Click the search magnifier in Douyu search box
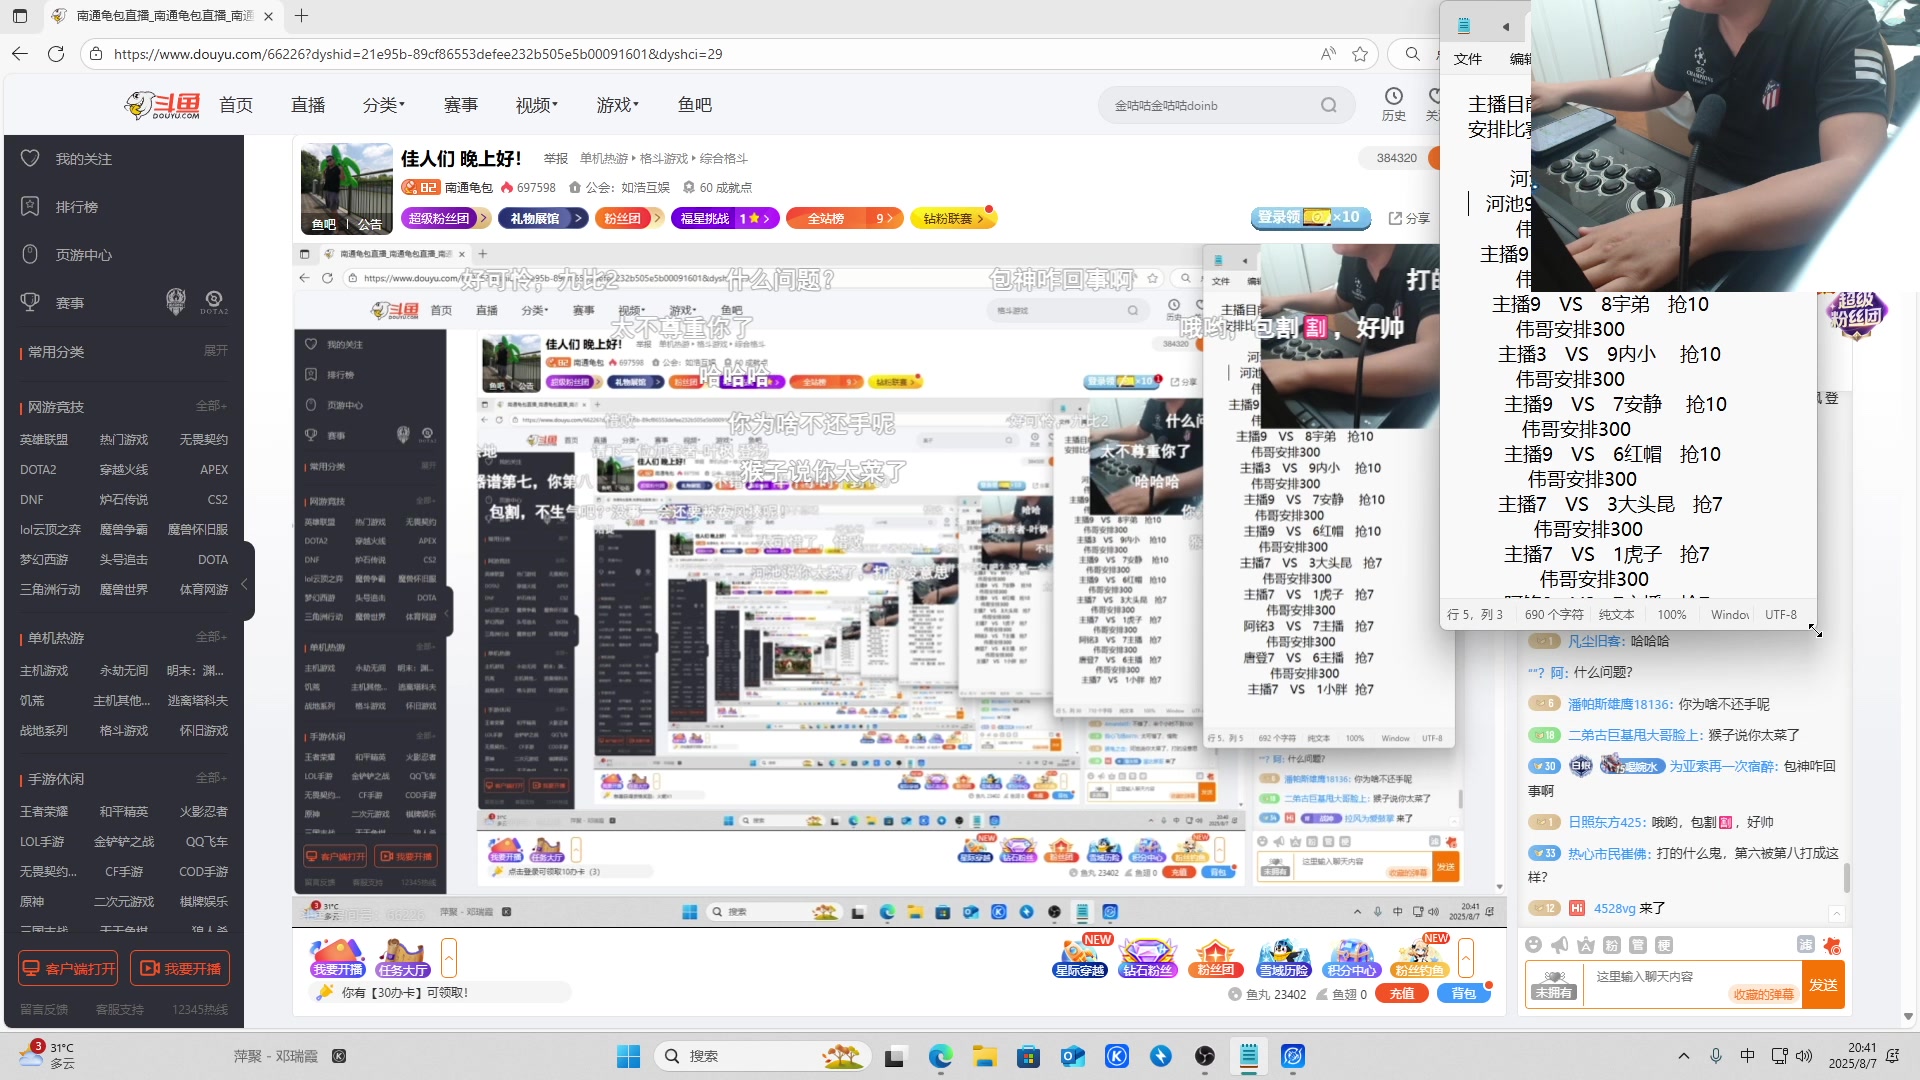The image size is (1920, 1080). click(1328, 105)
